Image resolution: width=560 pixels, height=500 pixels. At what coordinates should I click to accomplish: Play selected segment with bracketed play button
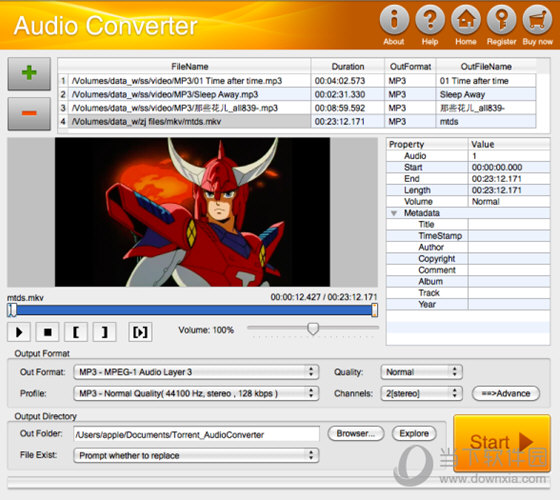click(140, 332)
